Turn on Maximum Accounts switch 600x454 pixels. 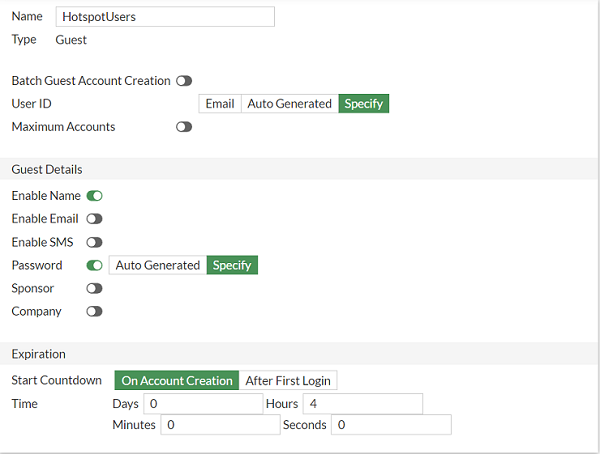(184, 127)
